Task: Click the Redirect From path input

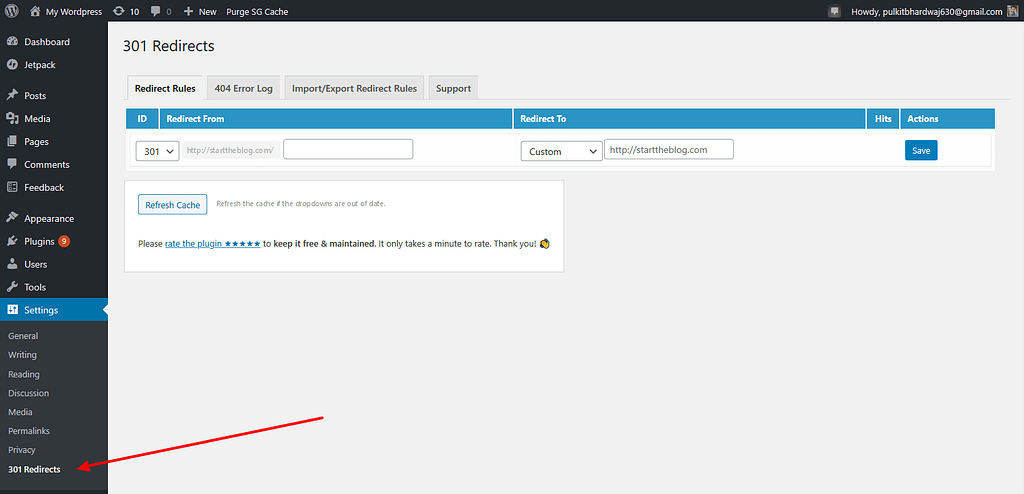Action: (x=348, y=149)
